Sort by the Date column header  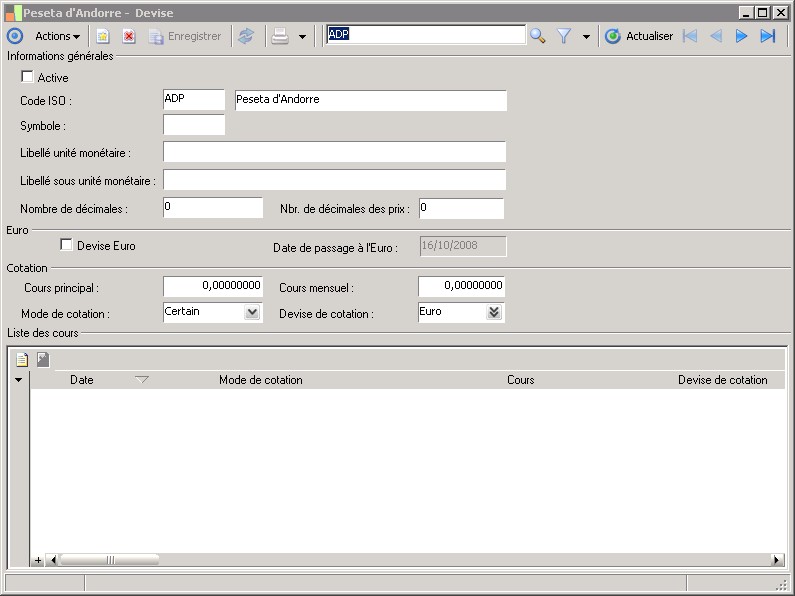tap(82, 380)
